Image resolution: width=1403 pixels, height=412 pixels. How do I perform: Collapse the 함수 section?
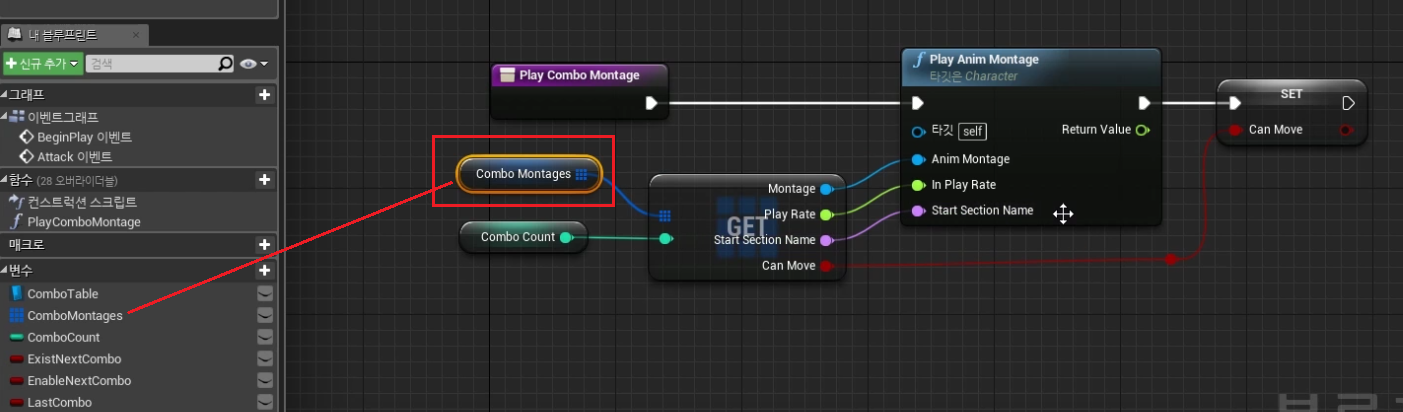pyautogui.click(x=4, y=180)
